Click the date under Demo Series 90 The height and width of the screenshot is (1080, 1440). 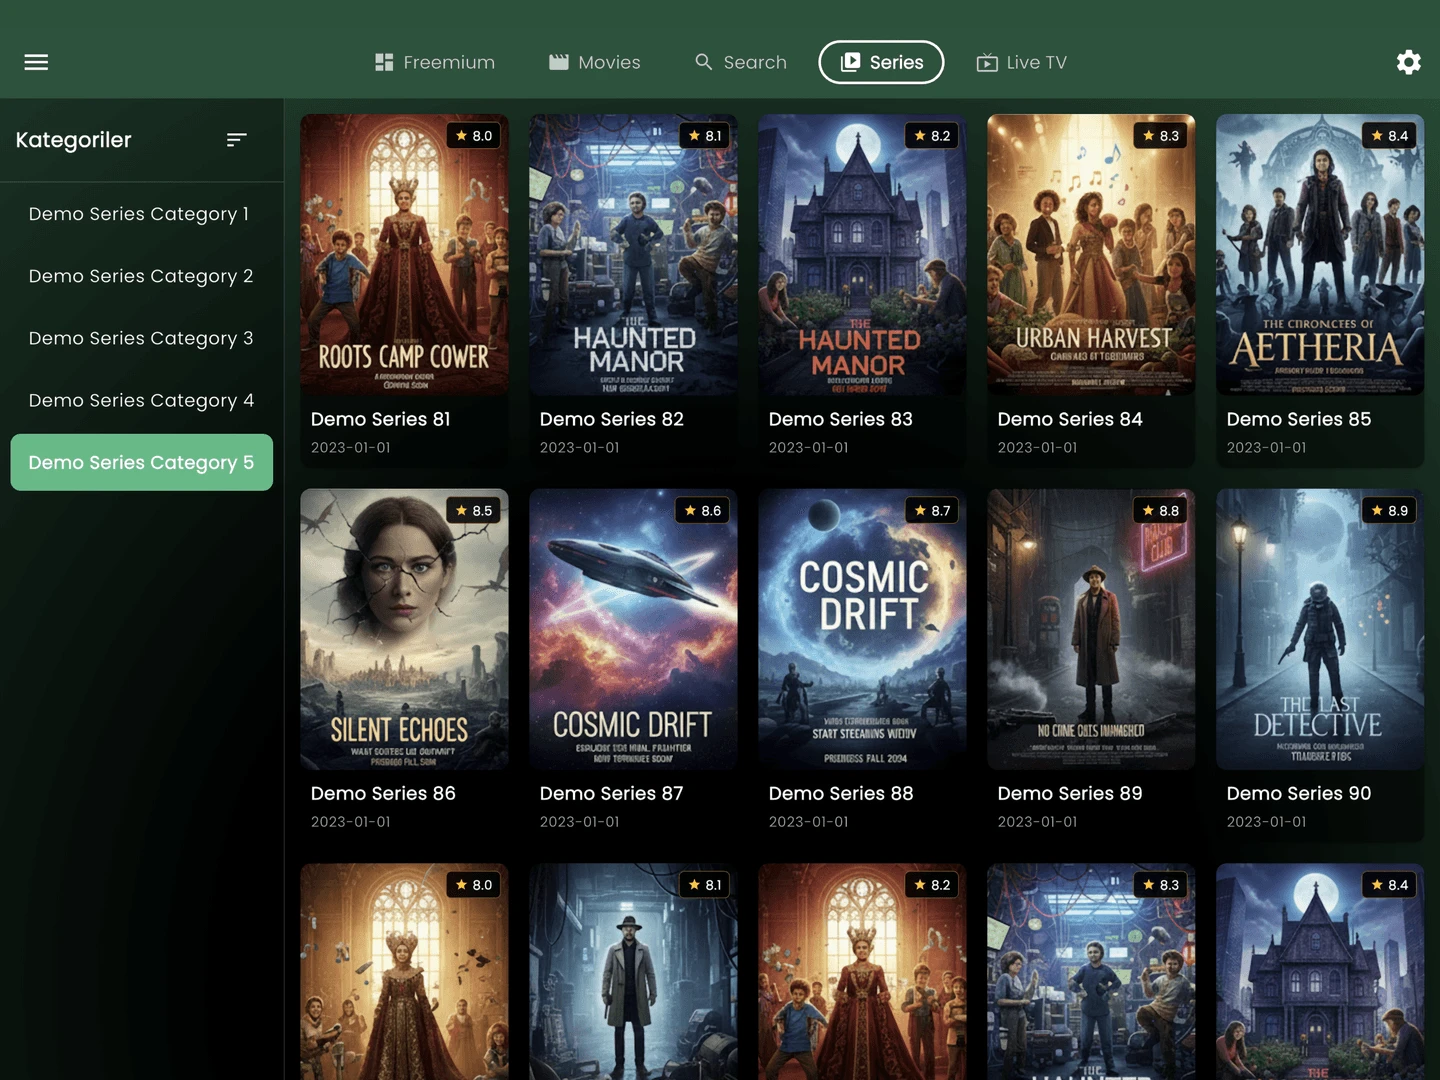click(x=1266, y=821)
